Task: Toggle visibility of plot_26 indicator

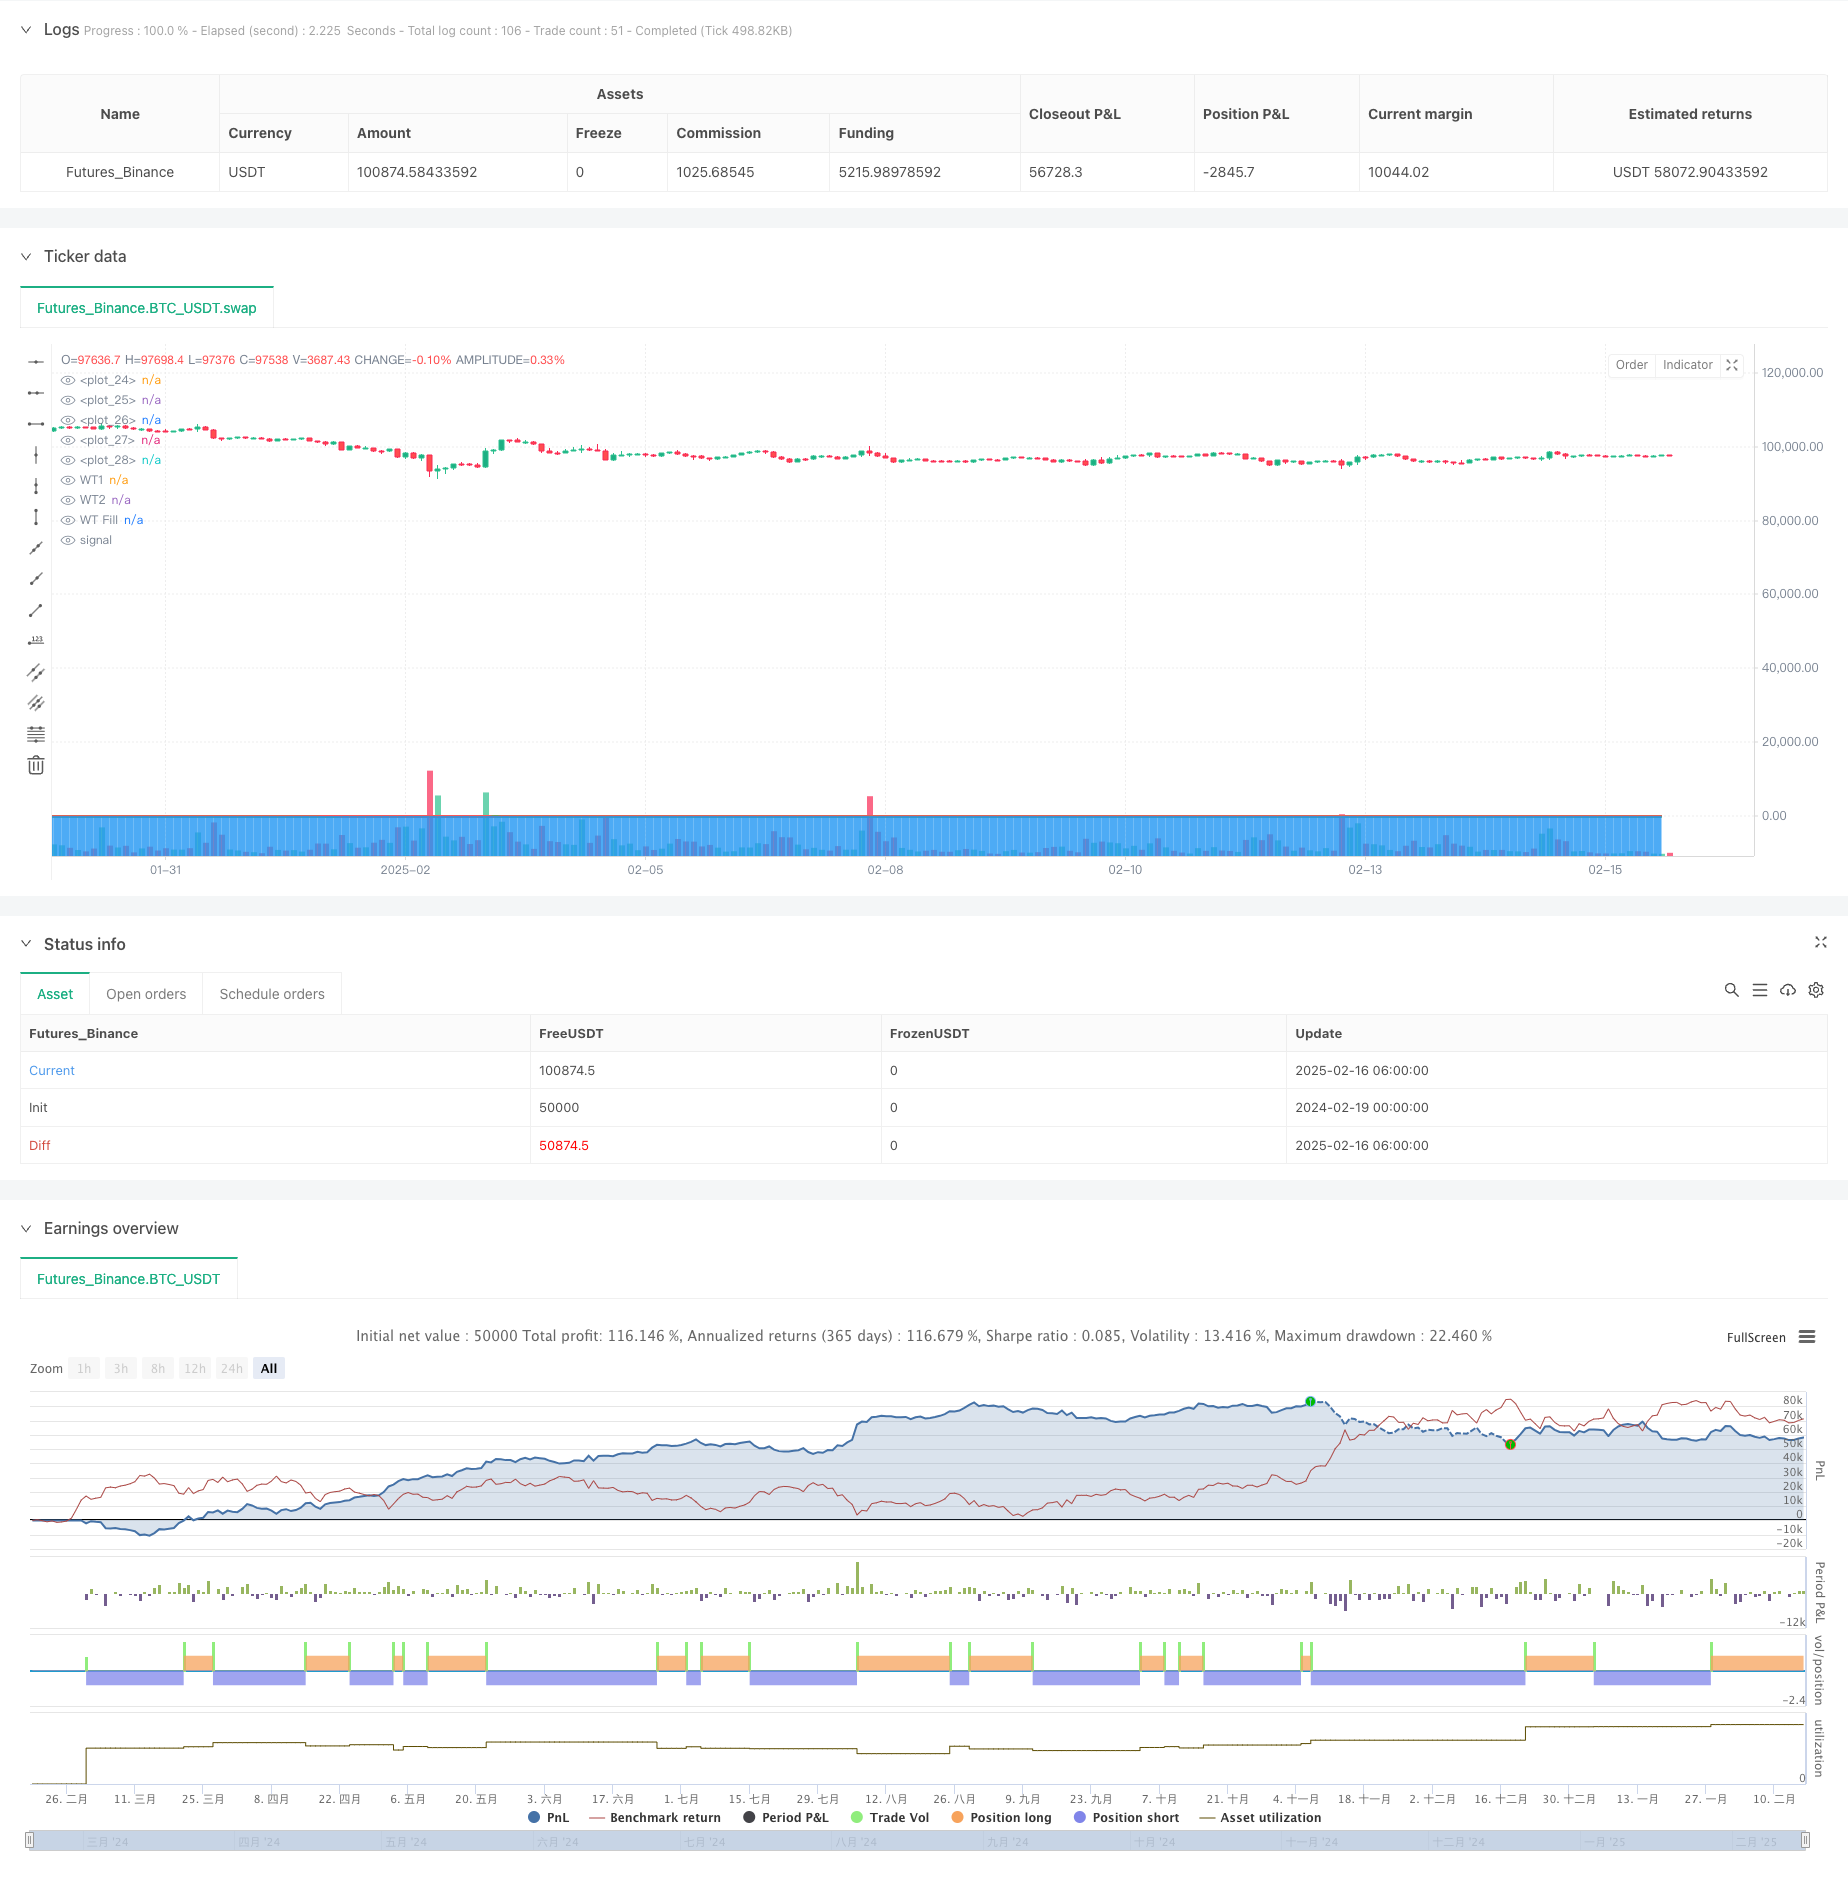Action: 68,420
